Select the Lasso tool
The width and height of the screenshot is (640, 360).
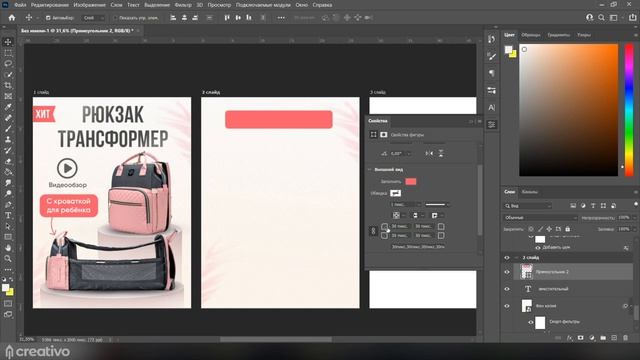point(8,64)
